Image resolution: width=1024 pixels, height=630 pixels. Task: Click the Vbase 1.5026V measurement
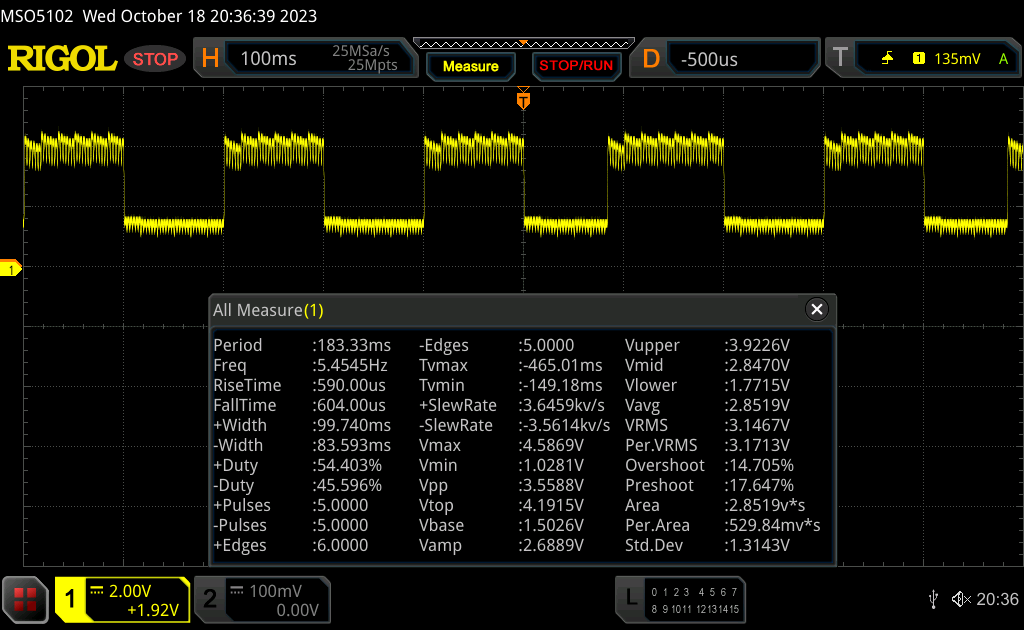(x=501, y=526)
